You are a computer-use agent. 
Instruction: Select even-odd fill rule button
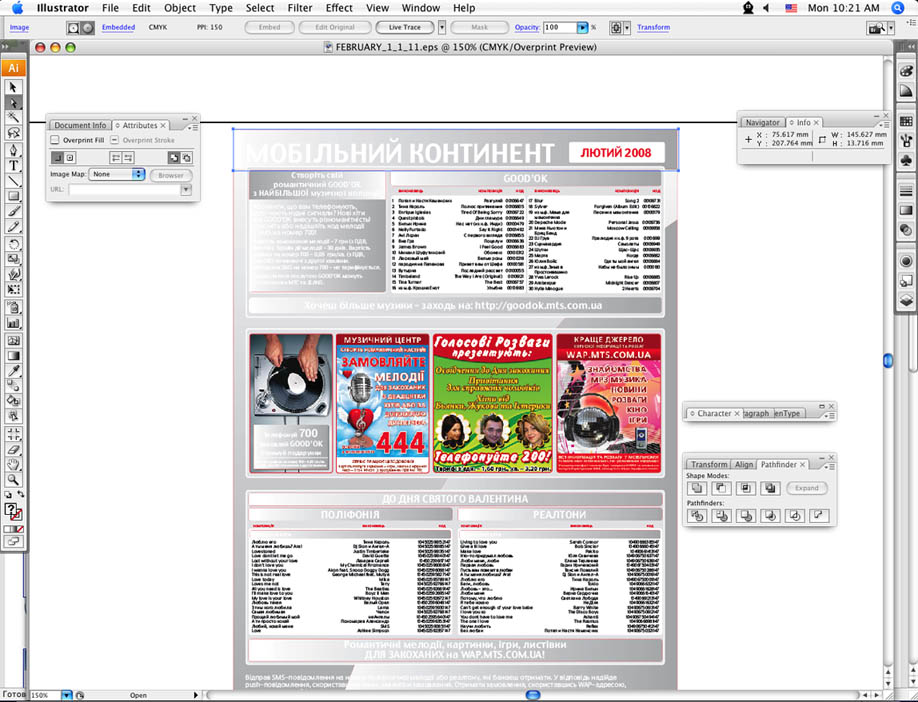click(186, 157)
